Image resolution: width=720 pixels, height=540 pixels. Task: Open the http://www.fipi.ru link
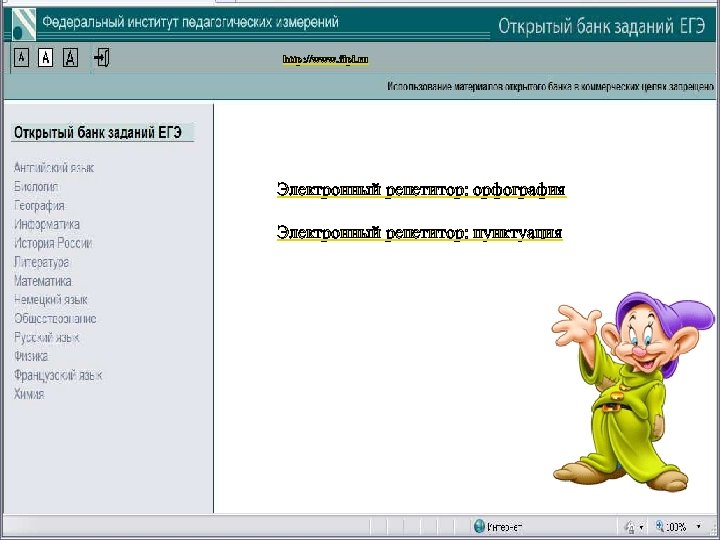pos(326,59)
